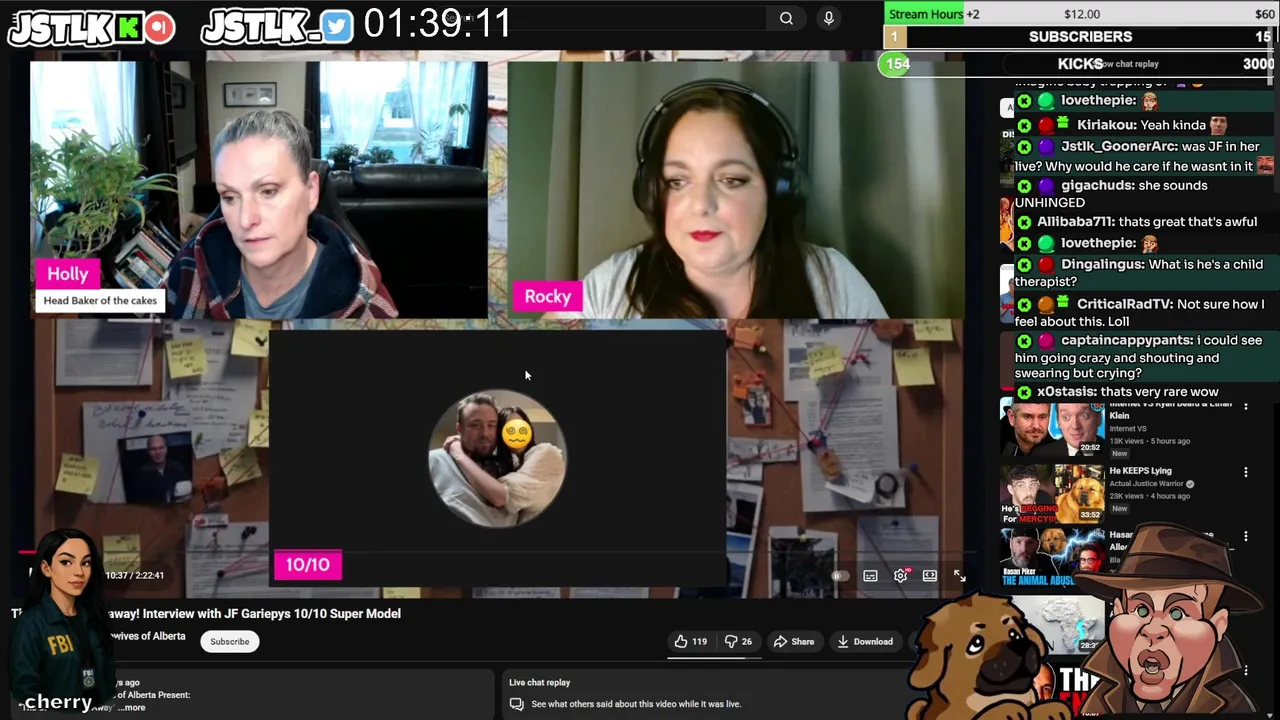Open the player settings gear

tap(900, 576)
